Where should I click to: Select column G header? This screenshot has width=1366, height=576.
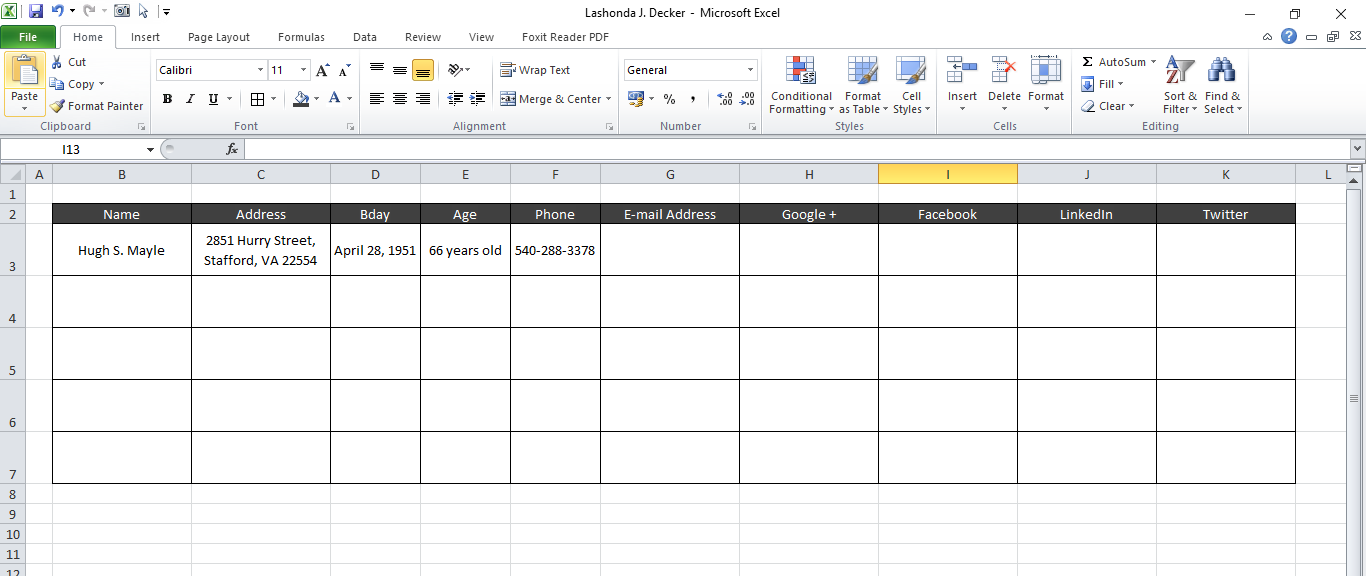pos(670,174)
